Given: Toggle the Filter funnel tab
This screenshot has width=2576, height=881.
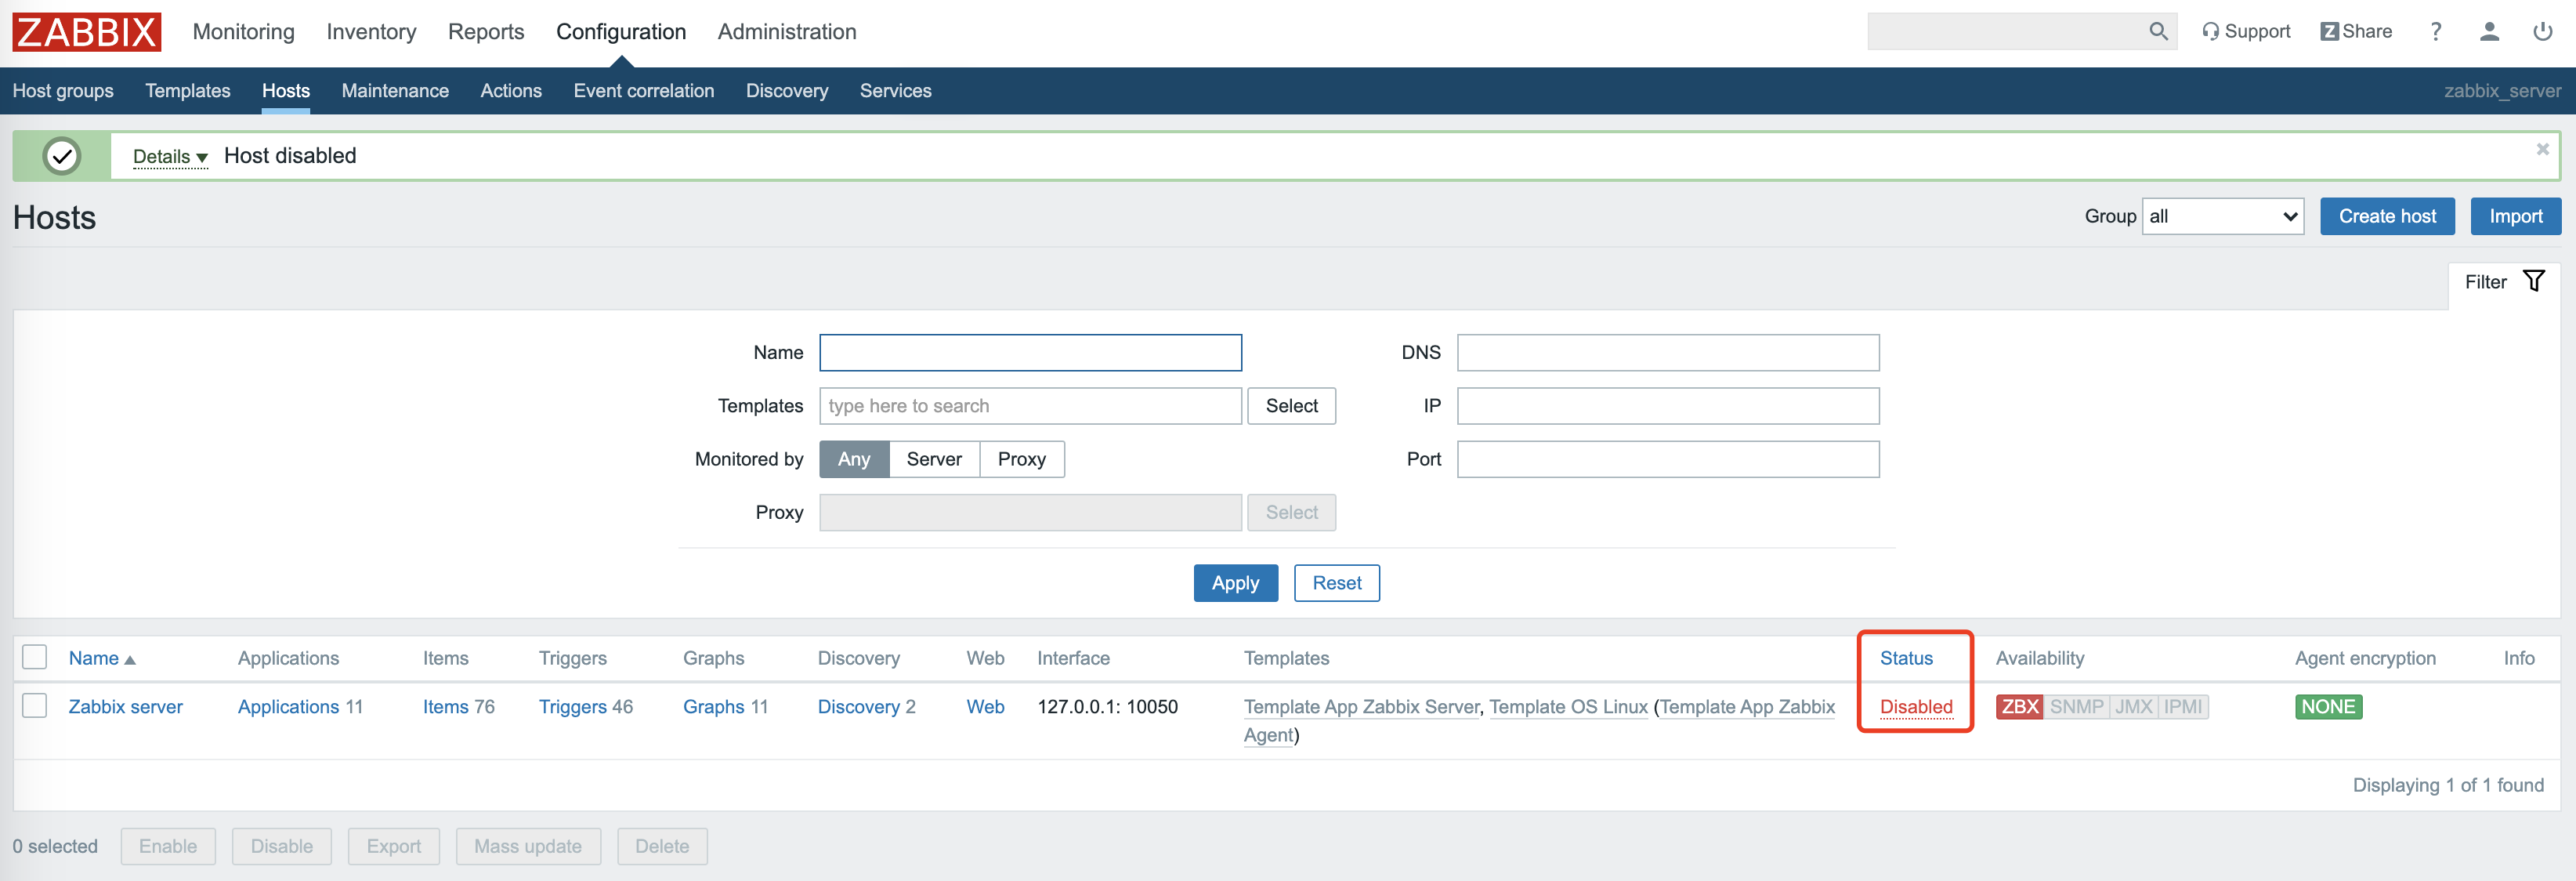Looking at the screenshot, I should pyautogui.click(x=2504, y=282).
